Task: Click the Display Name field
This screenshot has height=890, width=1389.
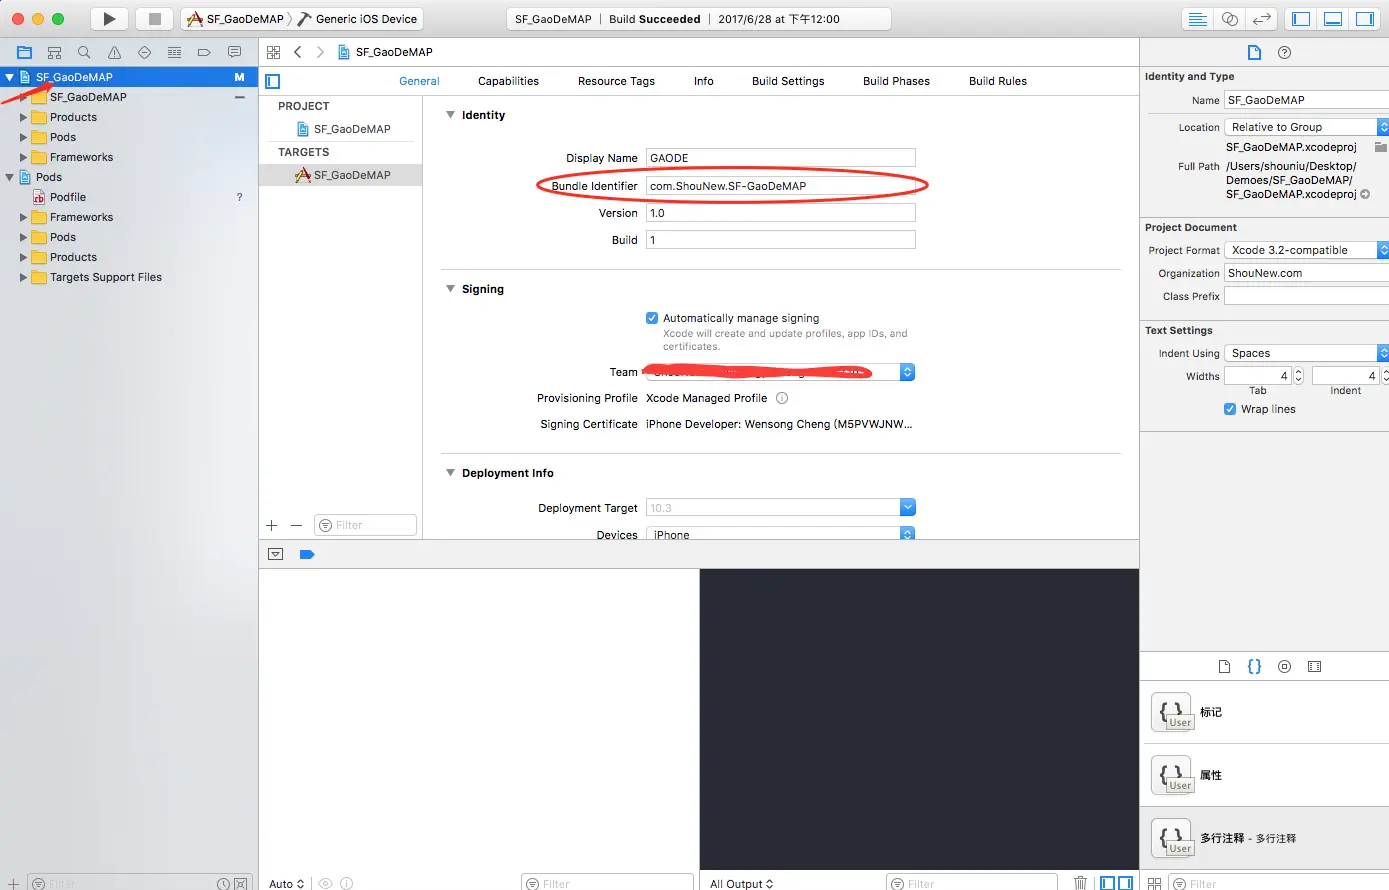Action: tap(780, 158)
